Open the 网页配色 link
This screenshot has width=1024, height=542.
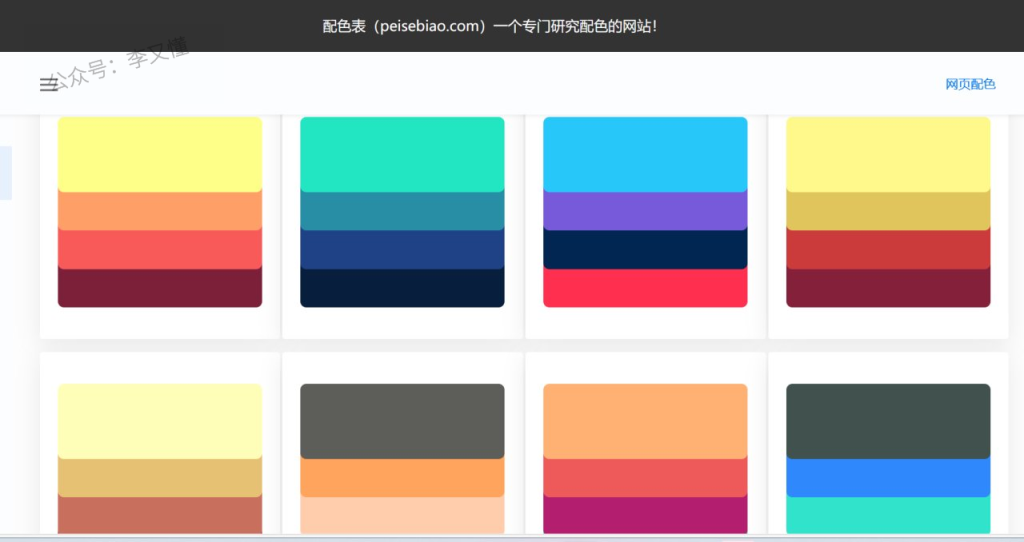coord(970,84)
